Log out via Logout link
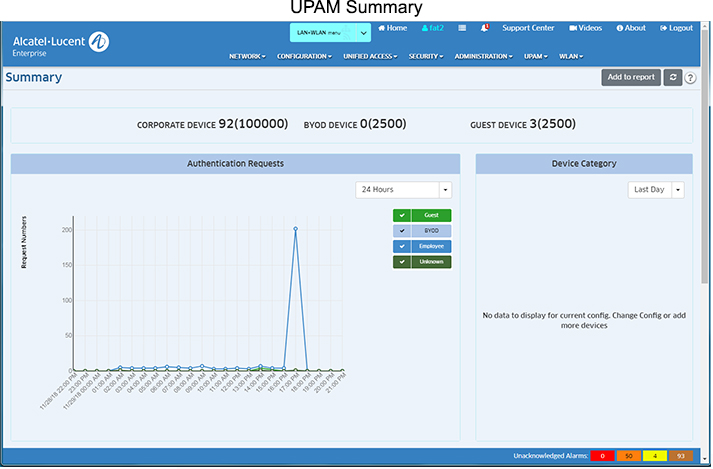The height and width of the screenshot is (469, 713). 676,28
